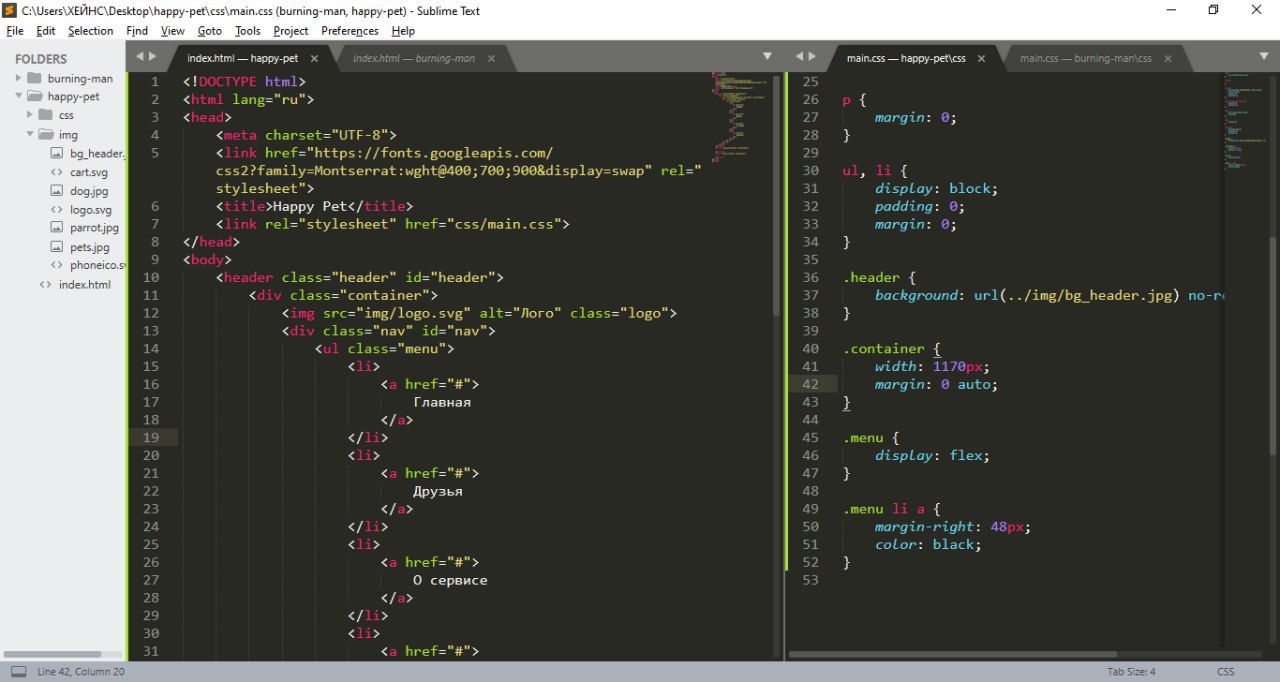Click the CSS syntax selector in status bar
The height and width of the screenshot is (682, 1280).
[x=1225, y=672]
